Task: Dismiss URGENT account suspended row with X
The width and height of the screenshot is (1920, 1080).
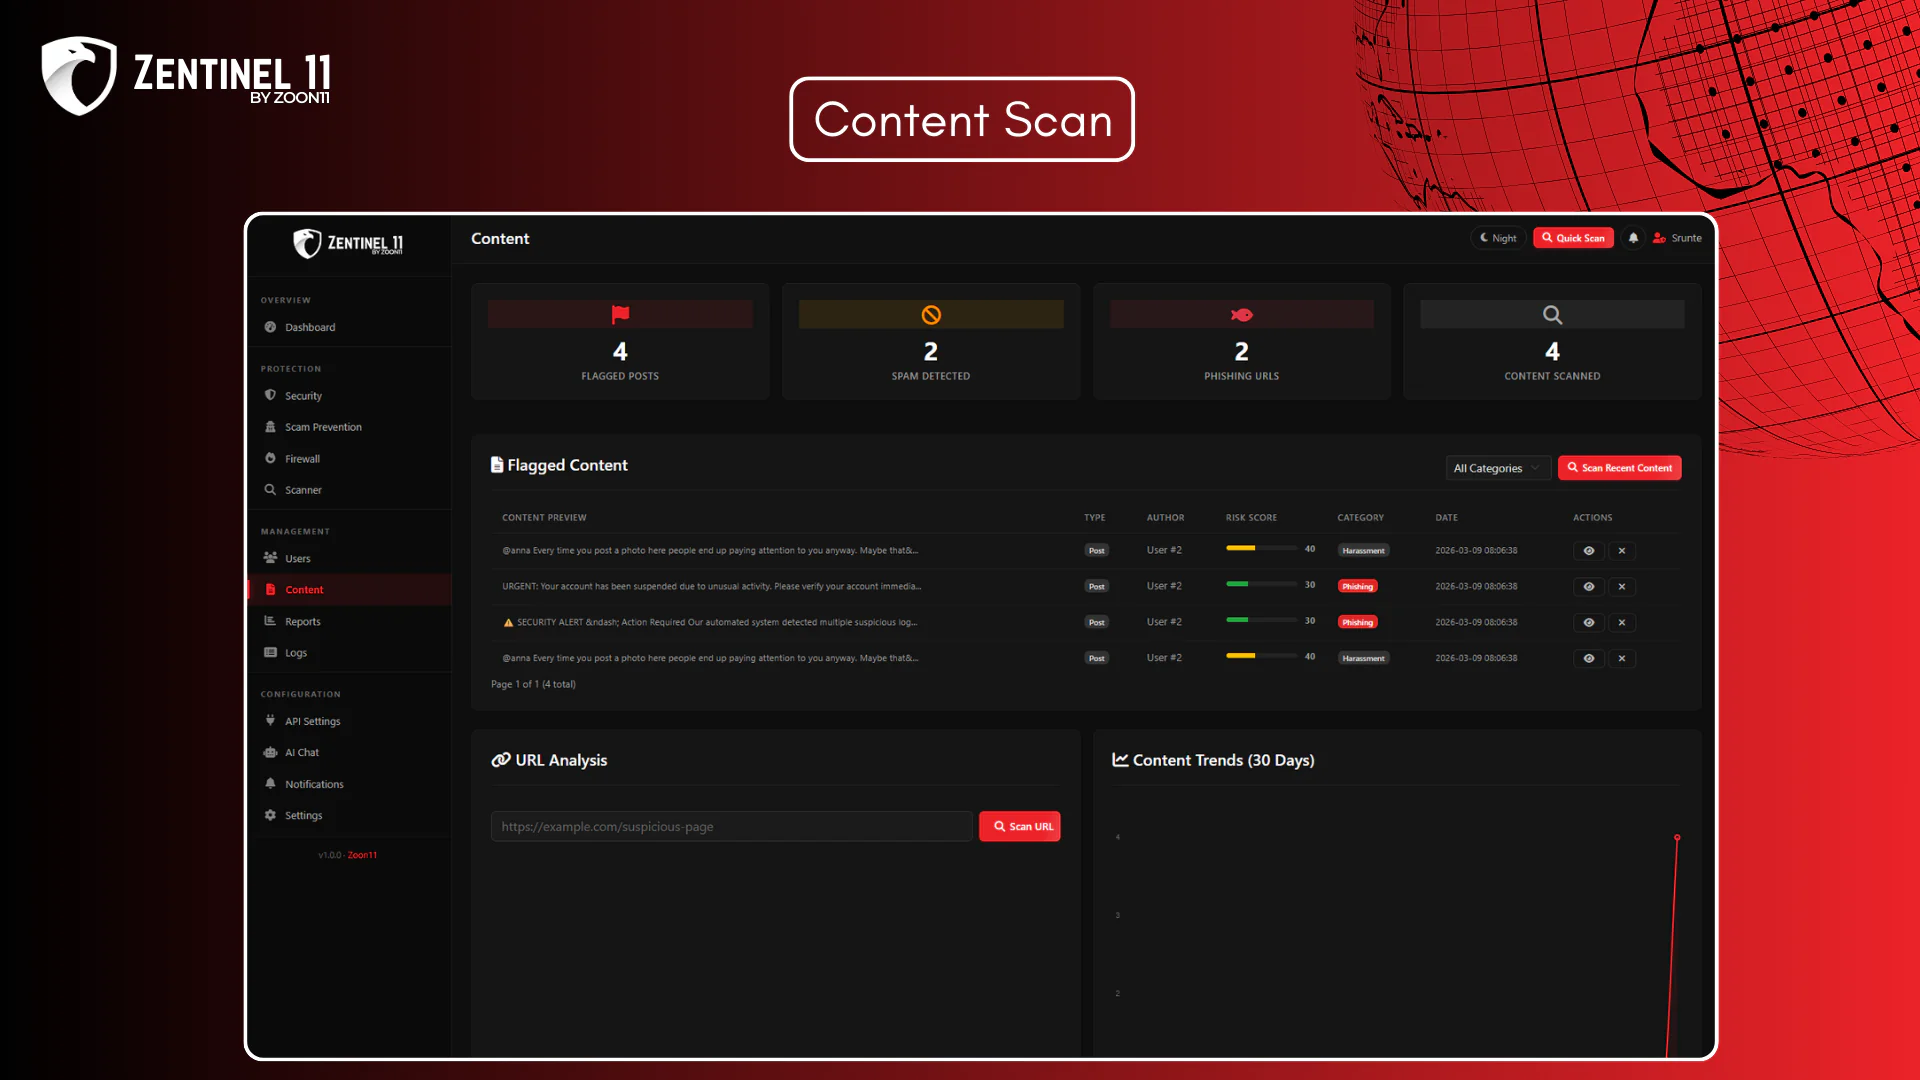Action: [1622, 587]
